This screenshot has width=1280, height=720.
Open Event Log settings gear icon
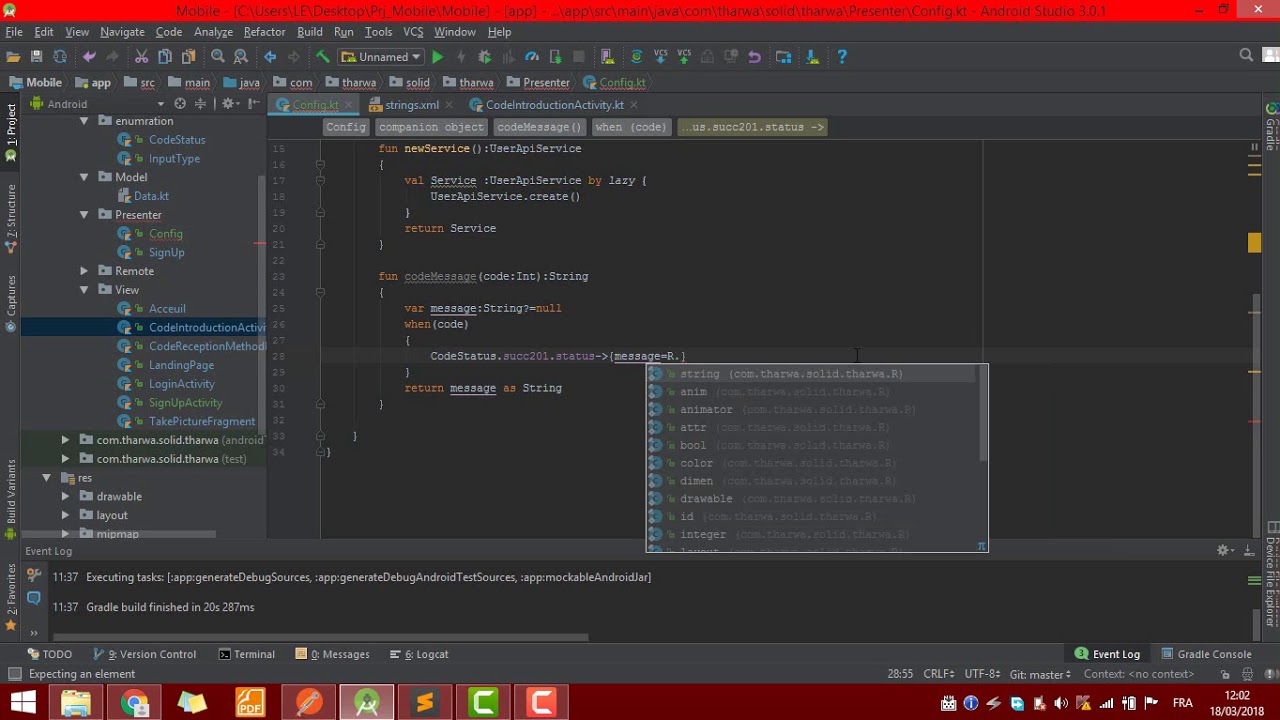coord(1224,551)
